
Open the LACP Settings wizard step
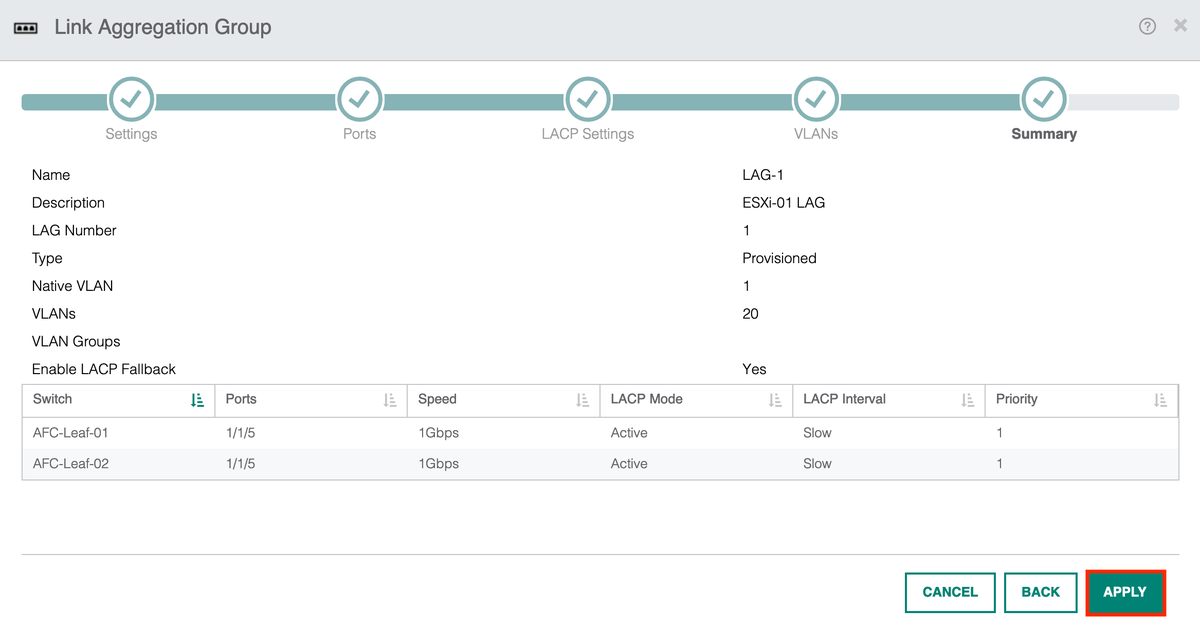point(587,134)
